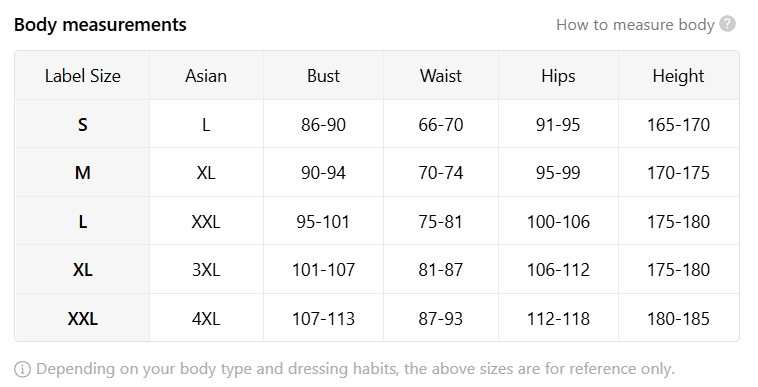The image size is (758, 387).
Task: Select the M label size row
Action: coord(377,172)
